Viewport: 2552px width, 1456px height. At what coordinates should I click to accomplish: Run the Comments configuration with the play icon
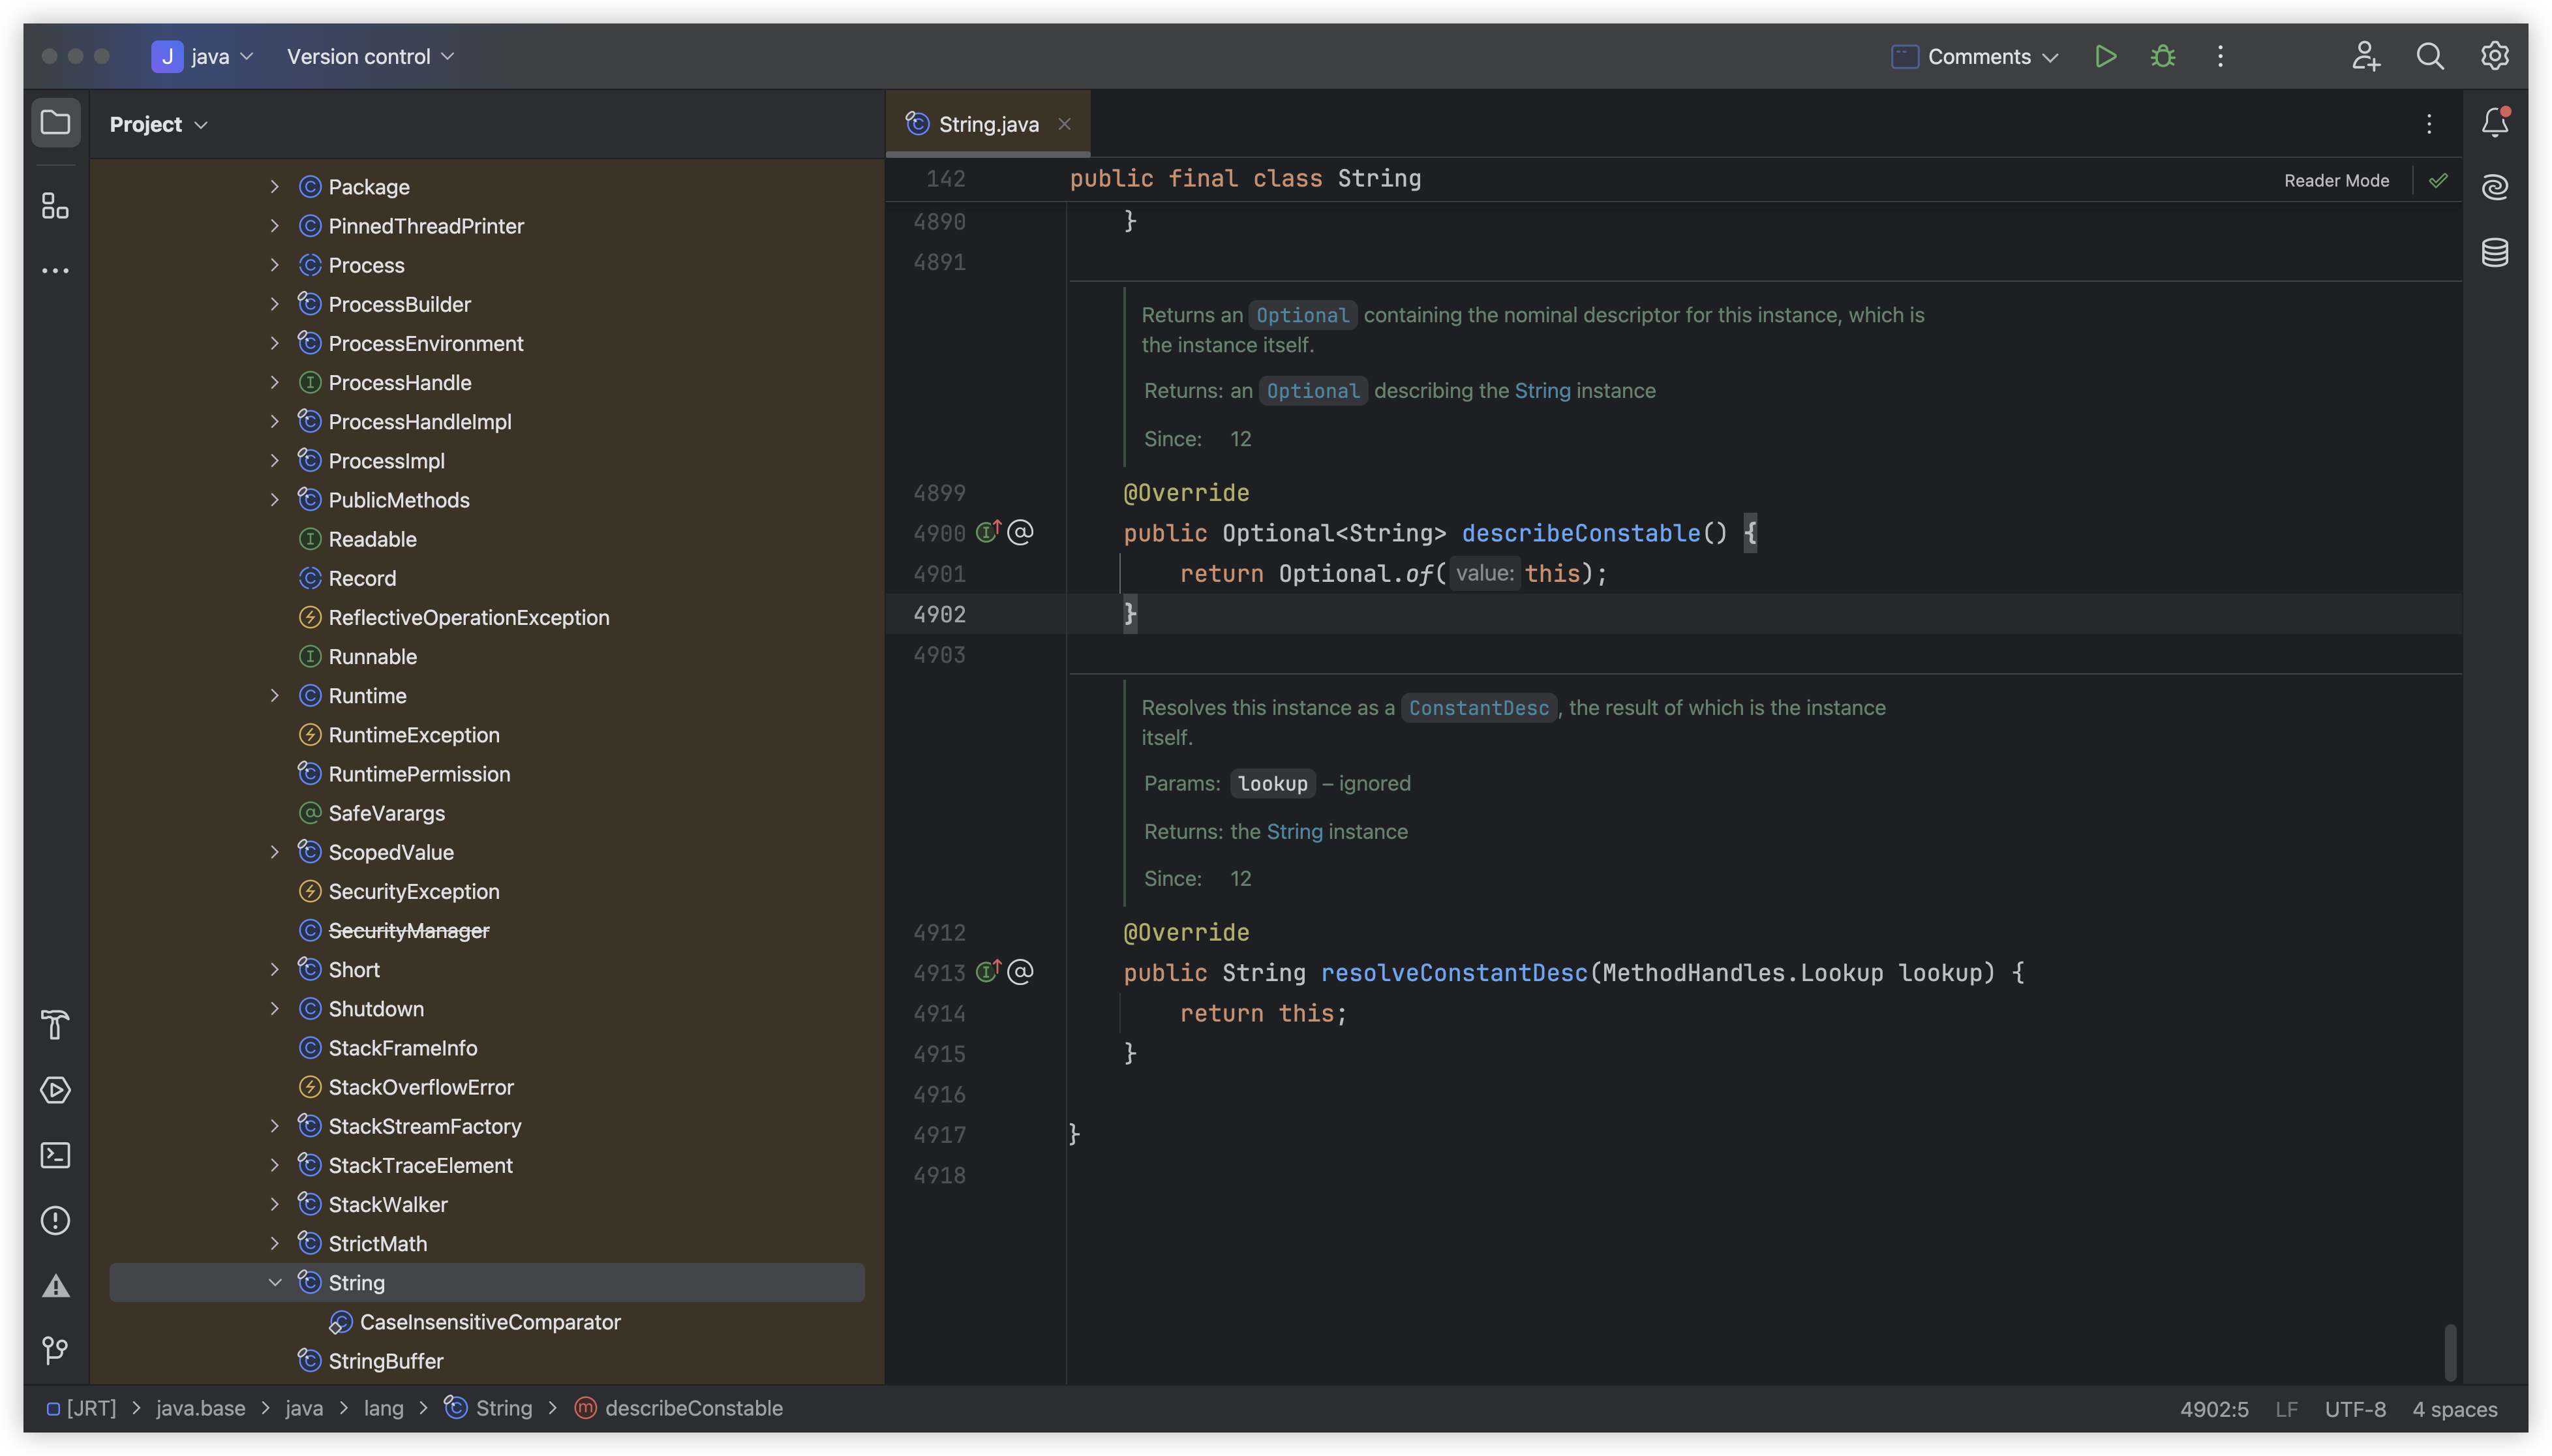2105,56
